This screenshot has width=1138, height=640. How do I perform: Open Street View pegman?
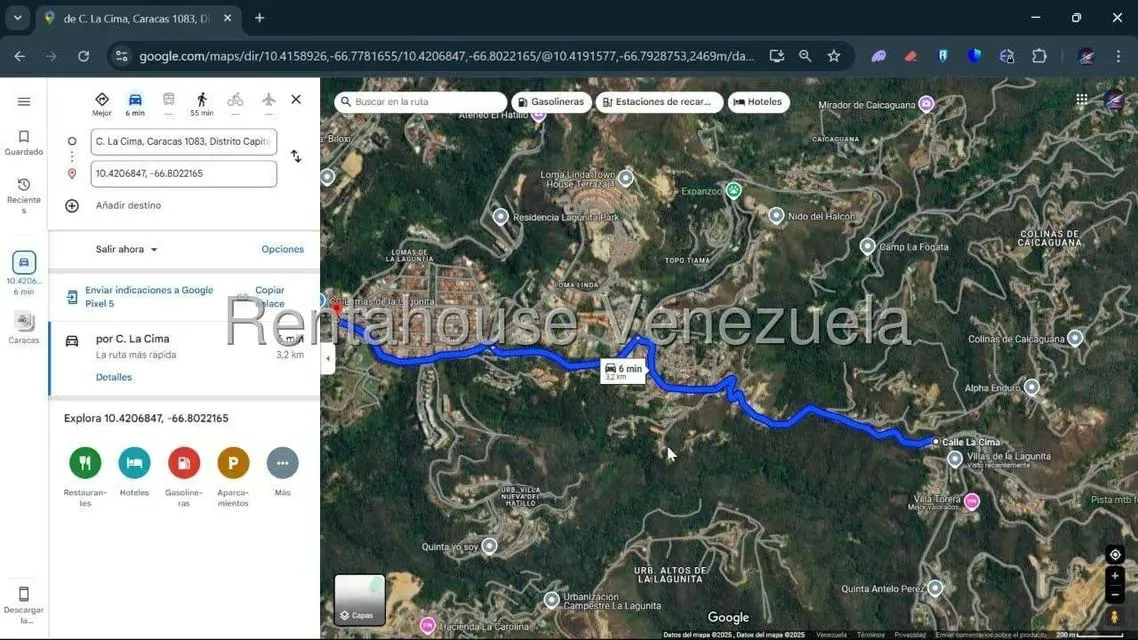[x=1115, y=616]
